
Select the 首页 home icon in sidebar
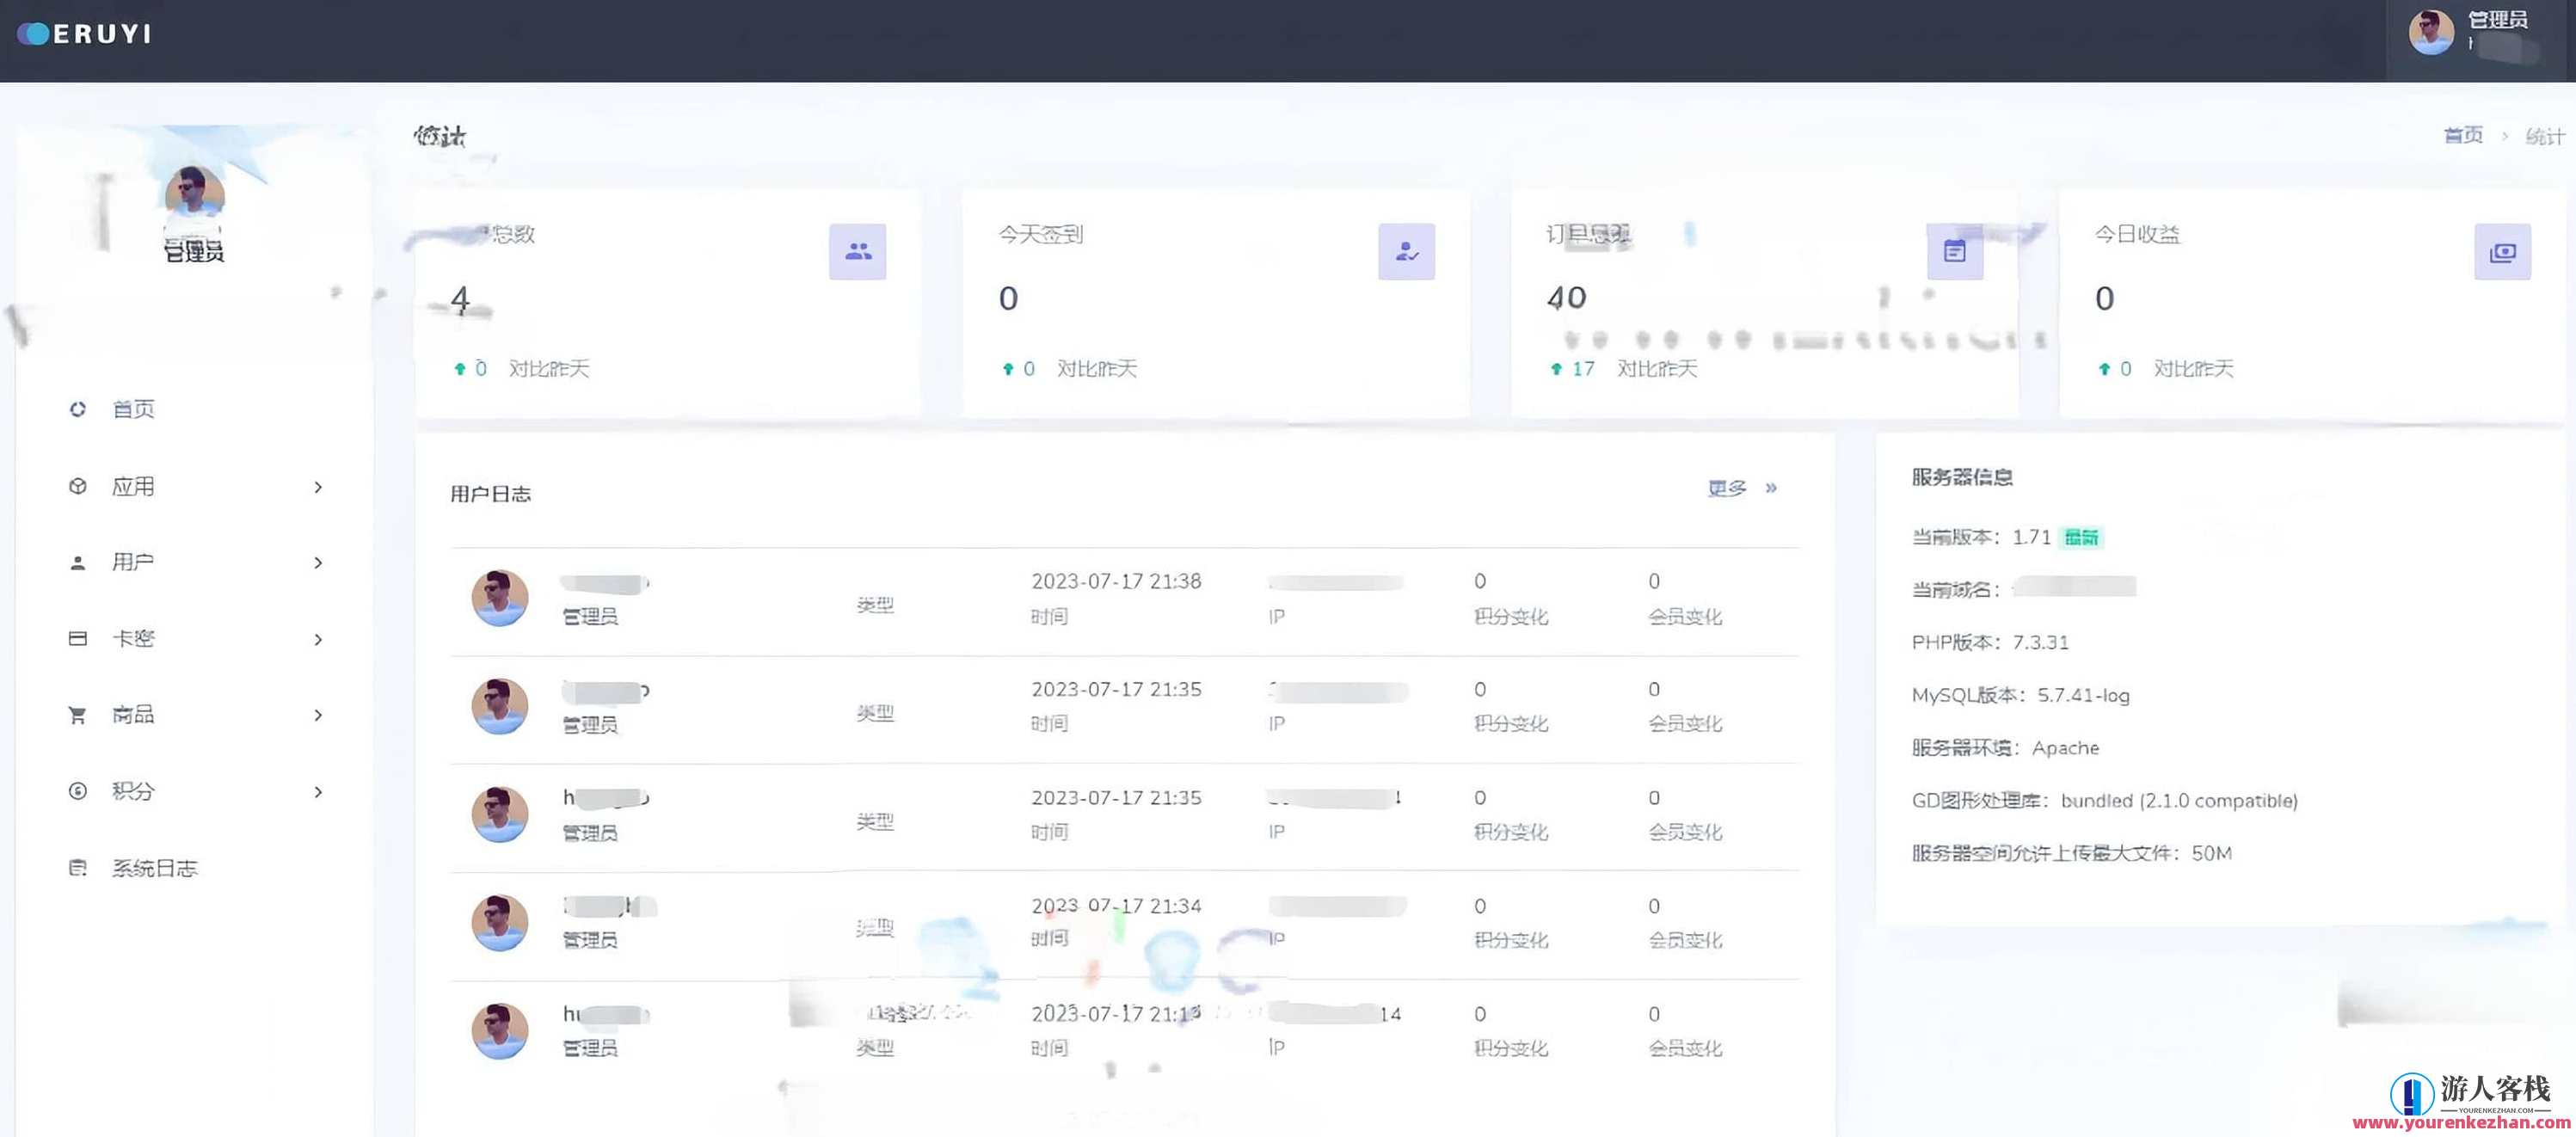point(77,408)
